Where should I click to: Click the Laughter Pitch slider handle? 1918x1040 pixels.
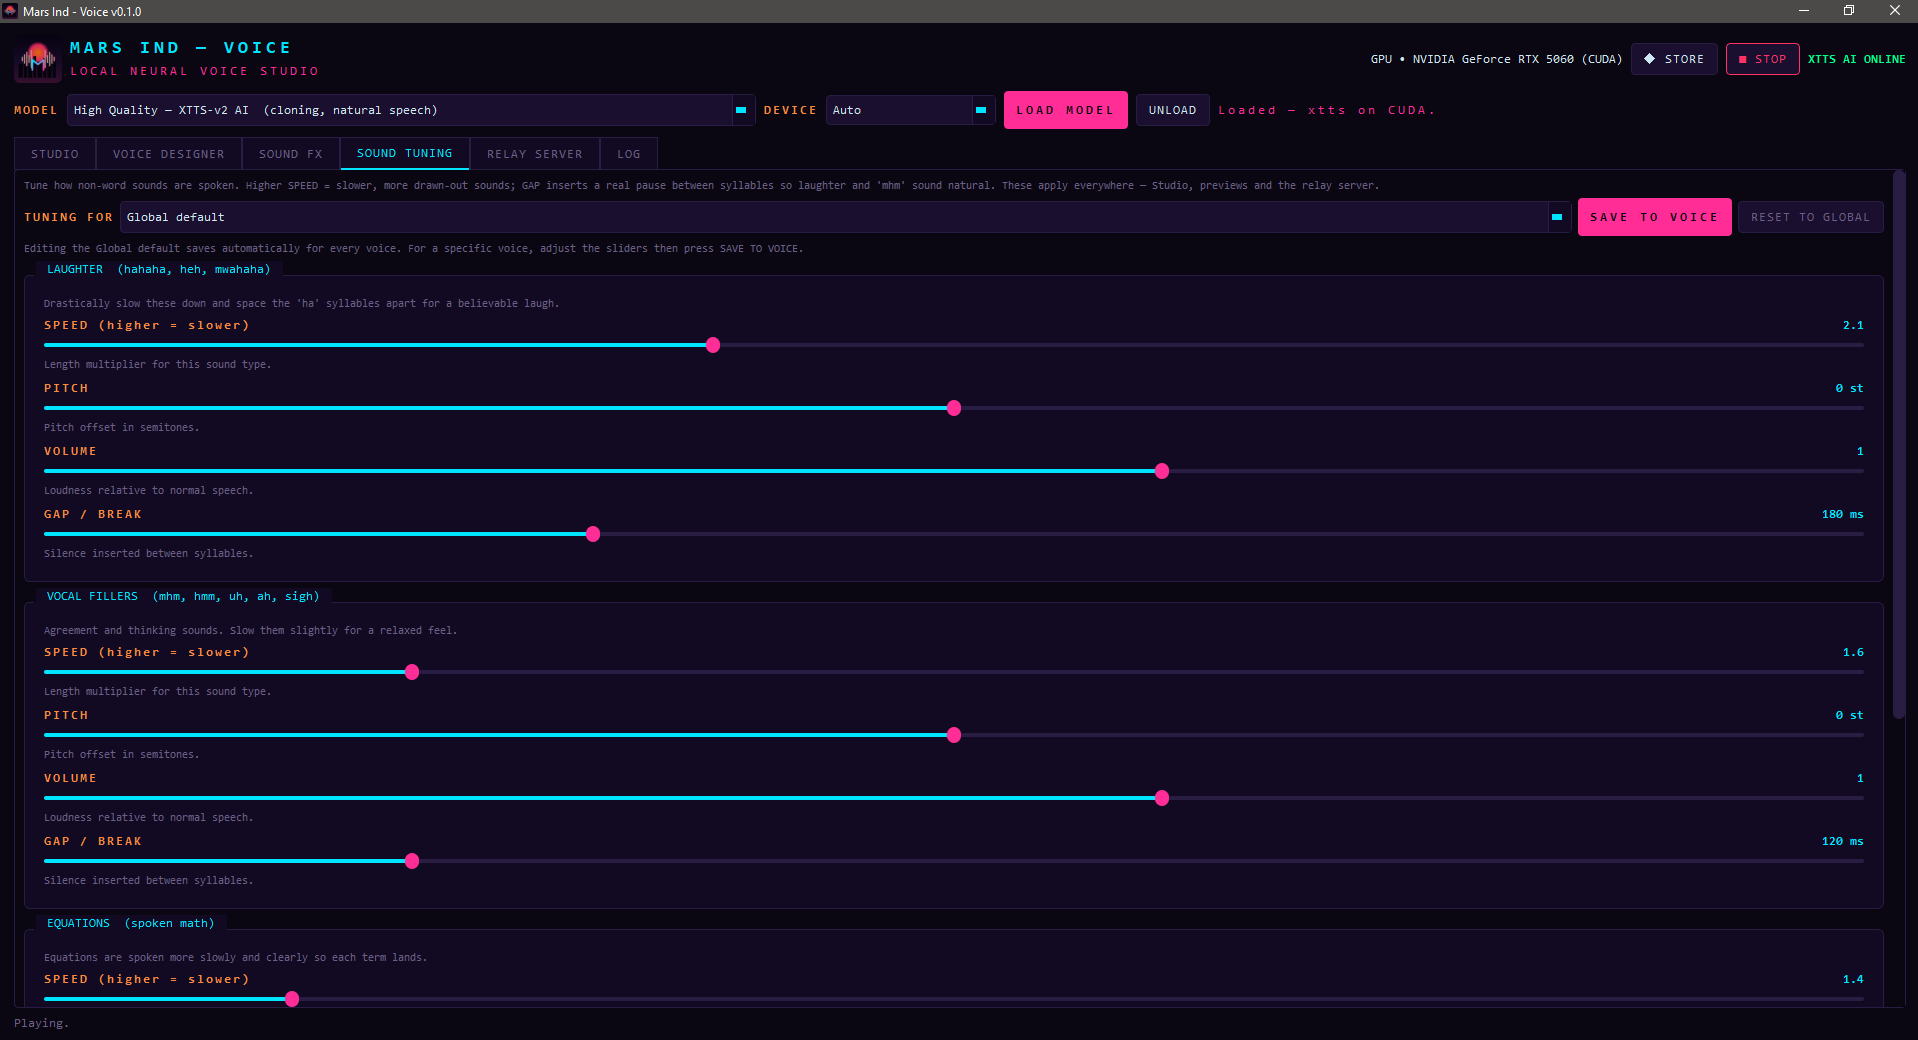pos(954,408)
